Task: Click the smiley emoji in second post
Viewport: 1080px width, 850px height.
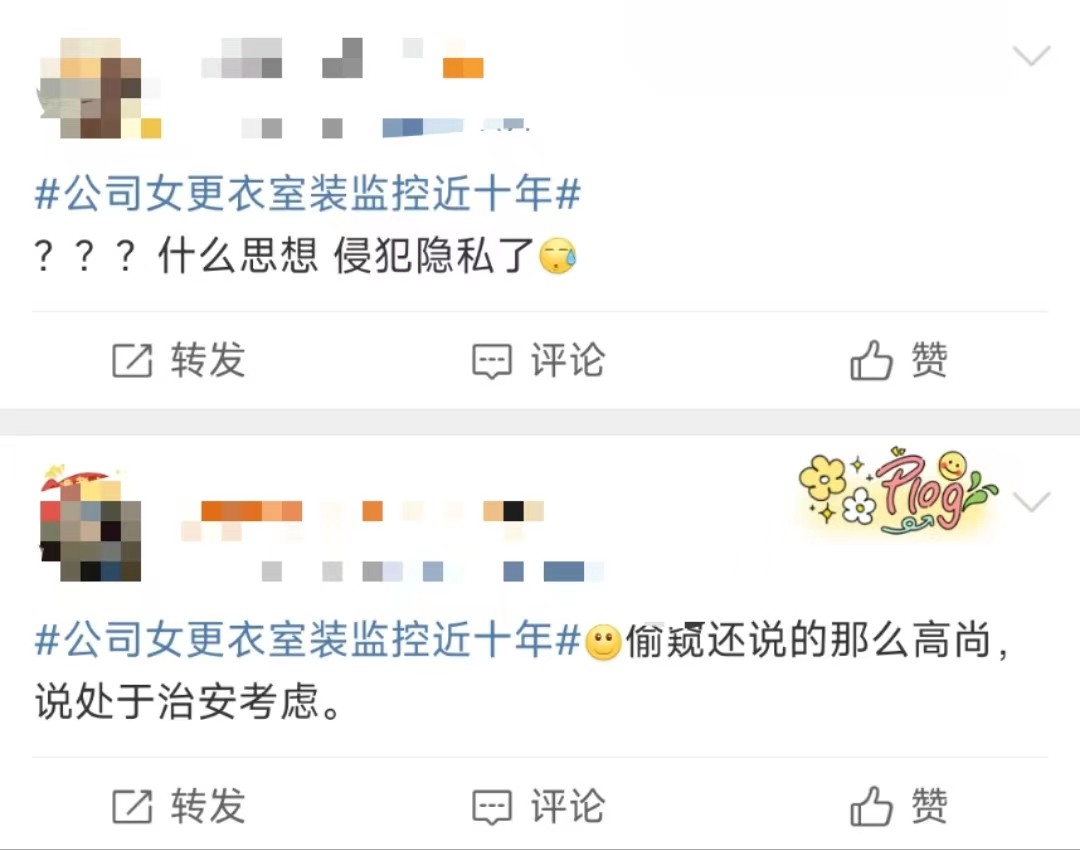Action: [x=603, y=643]
